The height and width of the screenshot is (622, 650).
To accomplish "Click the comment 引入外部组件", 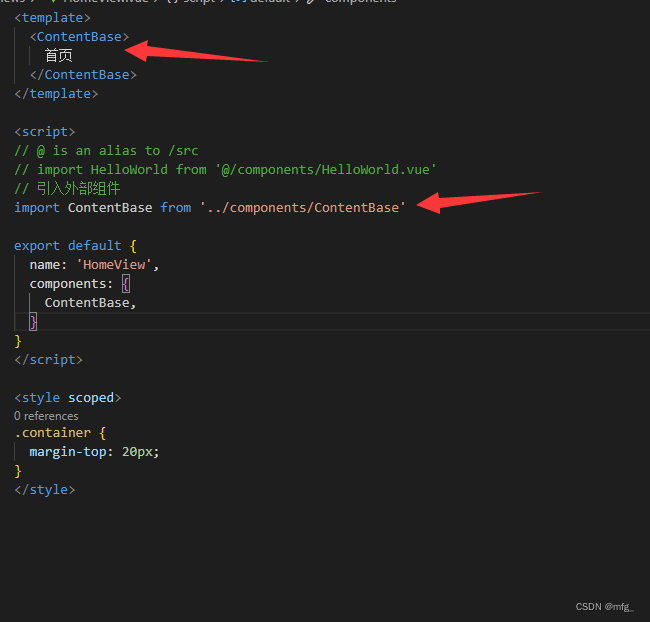I will tap(67, 189).
